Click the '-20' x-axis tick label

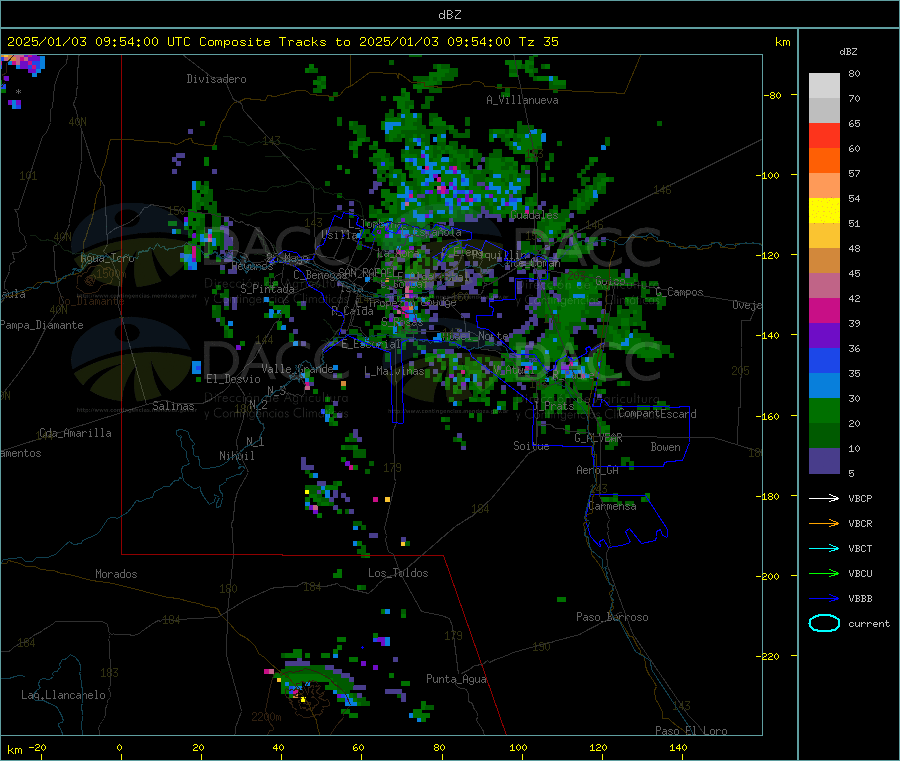point(37,747)
